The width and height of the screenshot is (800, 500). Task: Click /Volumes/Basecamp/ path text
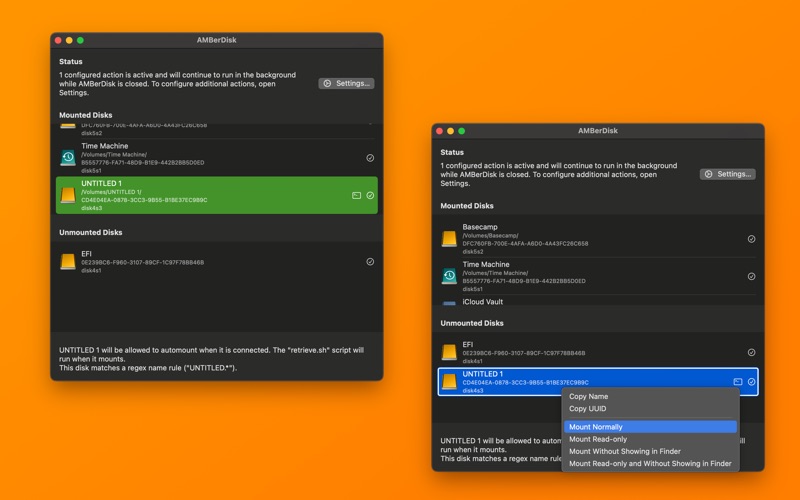click(490, 236)
